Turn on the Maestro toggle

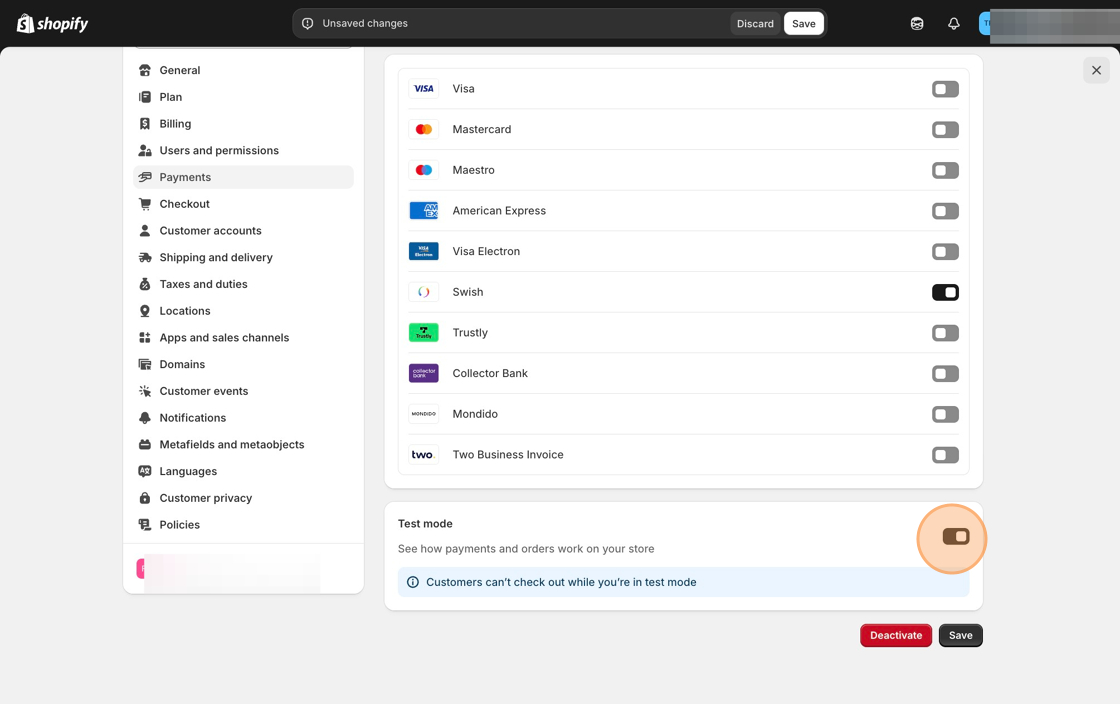(945, 171)
